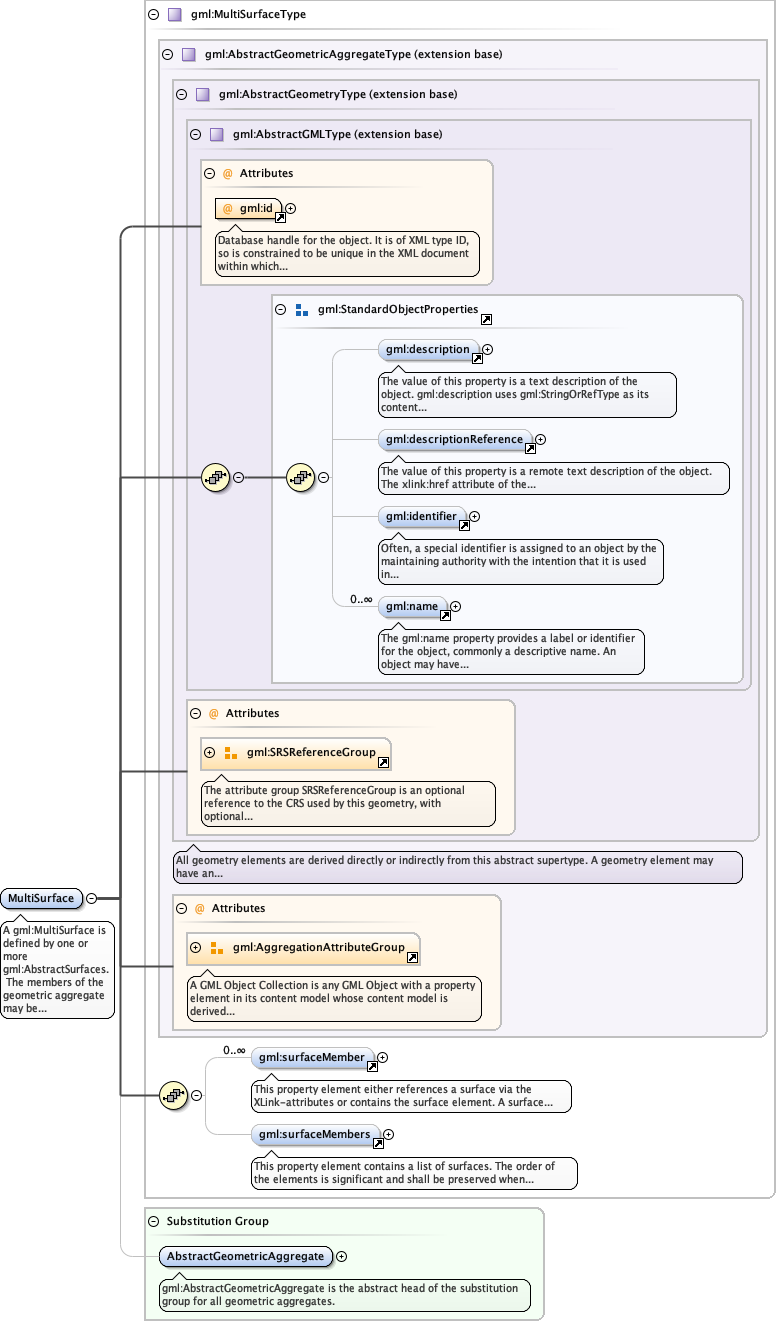
Task: Collapse the MultiSurface root element
Action: tap(91, 898)
